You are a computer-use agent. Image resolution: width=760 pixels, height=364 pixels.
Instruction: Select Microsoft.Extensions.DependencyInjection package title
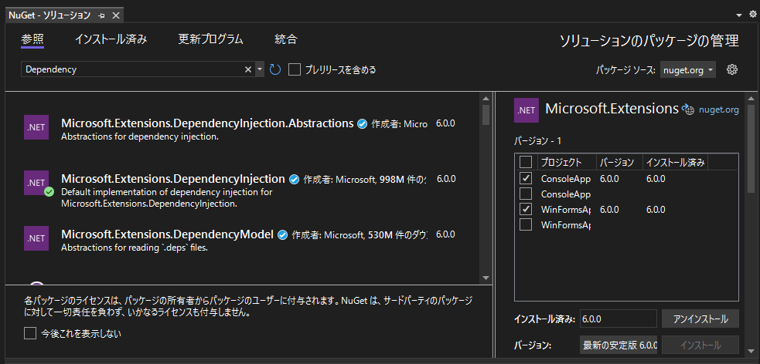[173, 178]
